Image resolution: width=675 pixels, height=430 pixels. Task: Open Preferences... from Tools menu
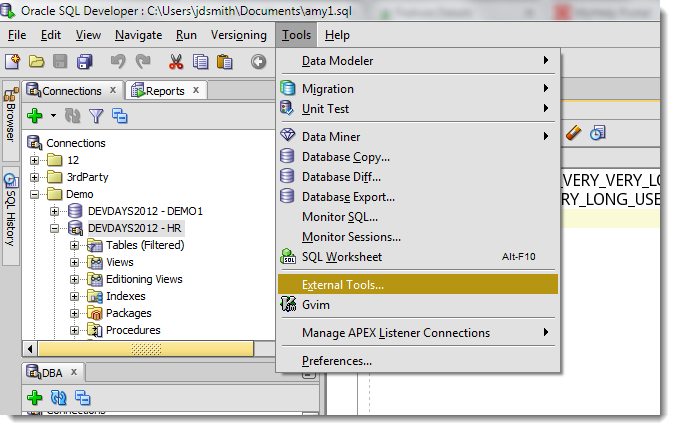click(x=418, y=361)
